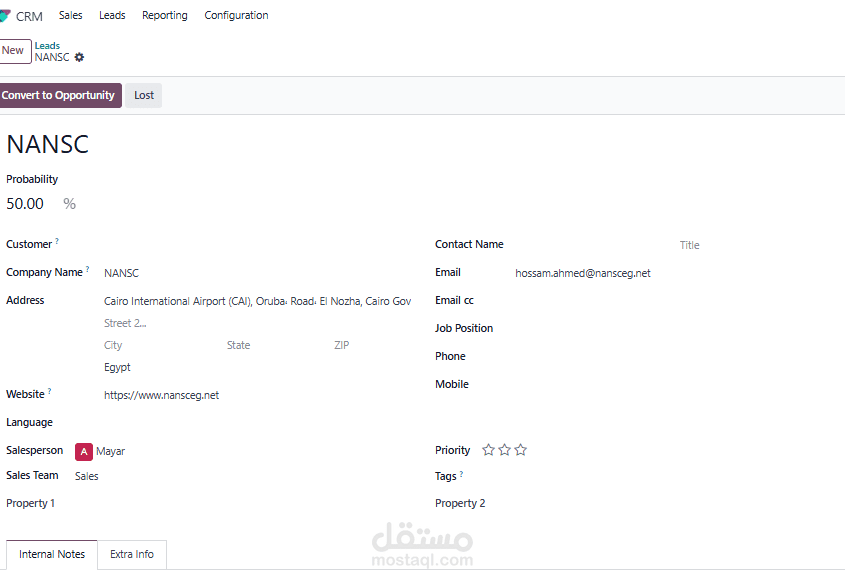Click the email hossam.ahmed@nansceg.net

pos(583,273)
